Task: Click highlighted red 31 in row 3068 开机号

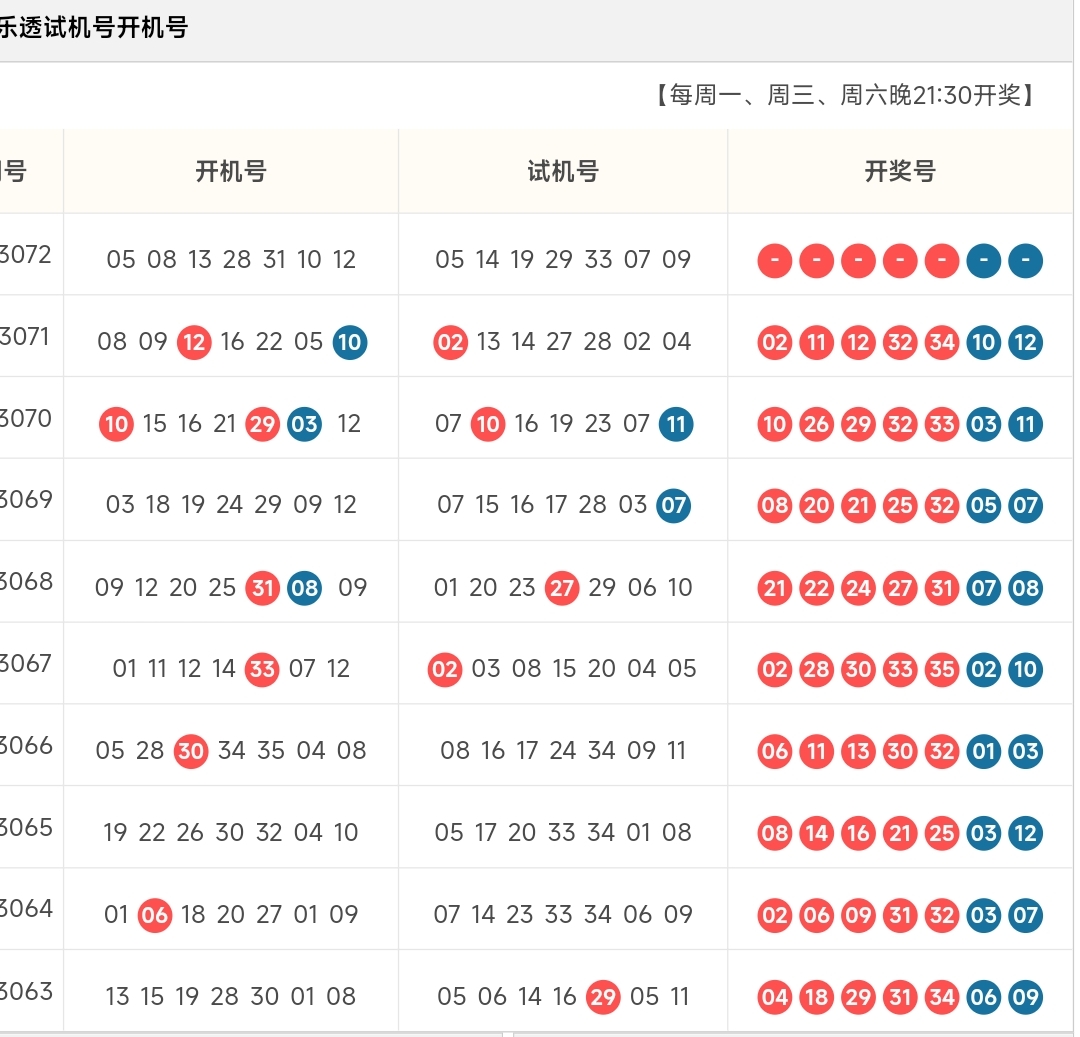Action: [262, 588]
